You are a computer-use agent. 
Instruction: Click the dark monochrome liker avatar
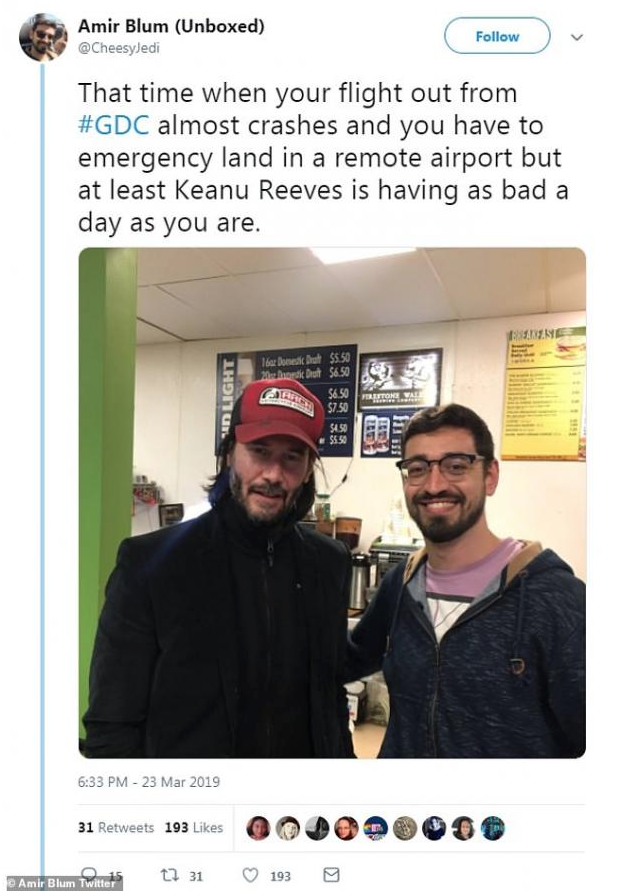tap(317, 828)
